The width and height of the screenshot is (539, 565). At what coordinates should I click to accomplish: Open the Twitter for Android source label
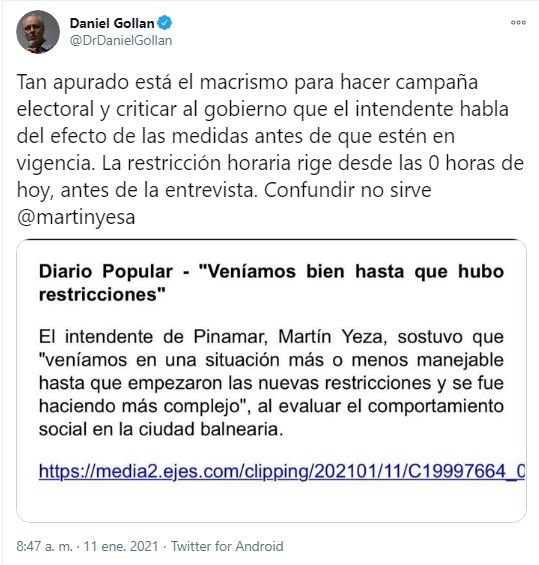coord(227,546)
